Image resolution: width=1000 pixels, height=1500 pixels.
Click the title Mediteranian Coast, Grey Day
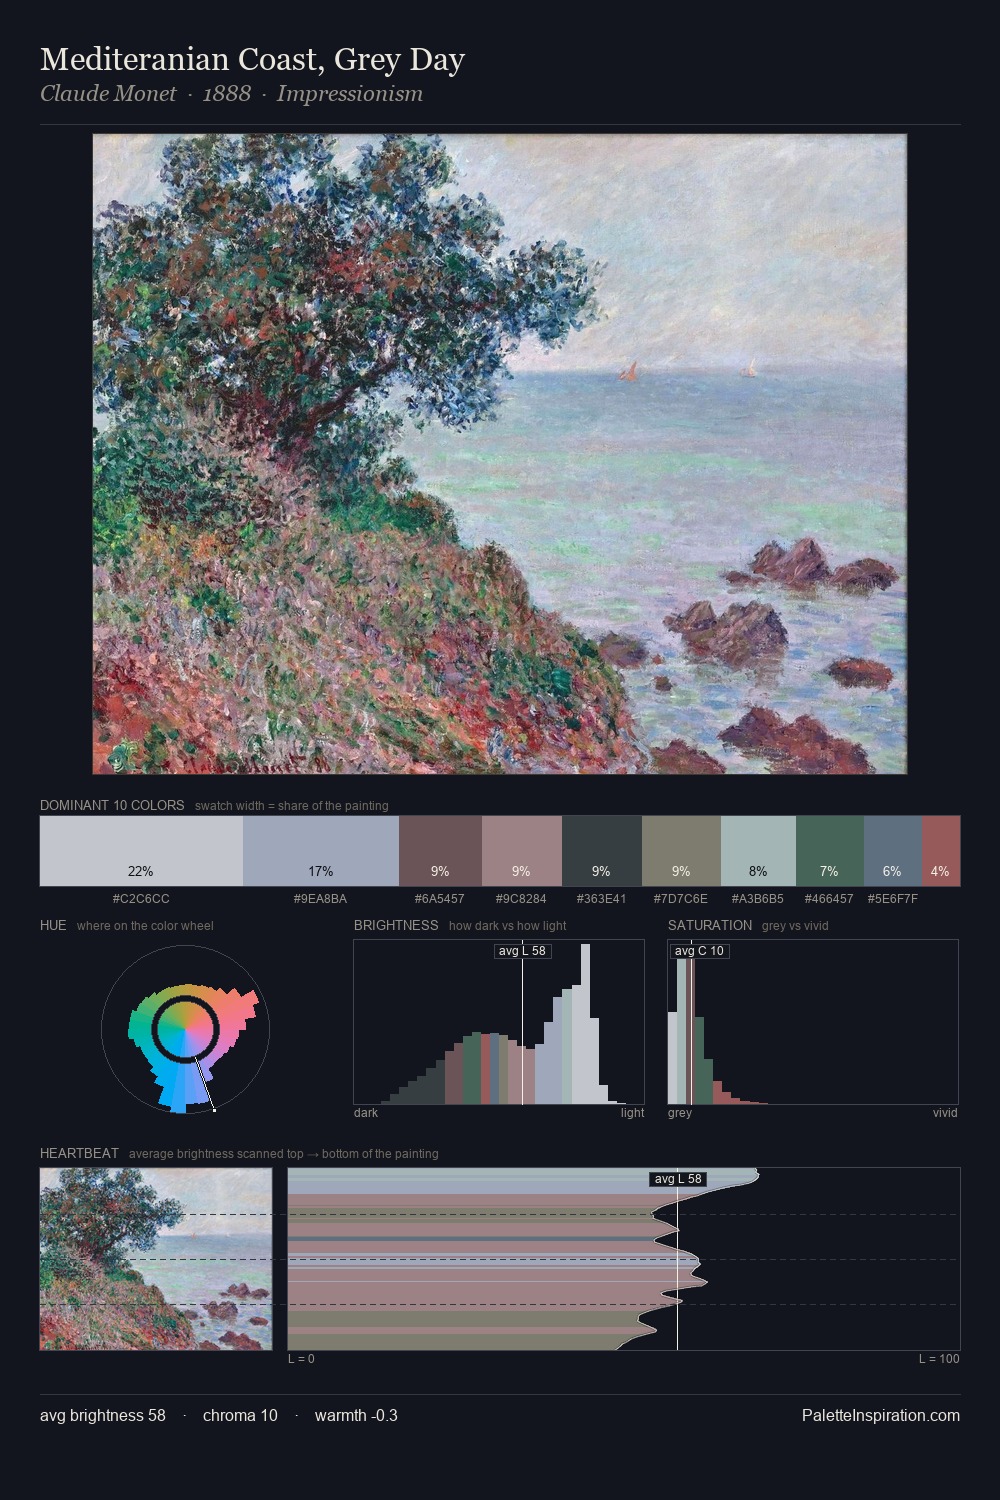coord(252,60)
